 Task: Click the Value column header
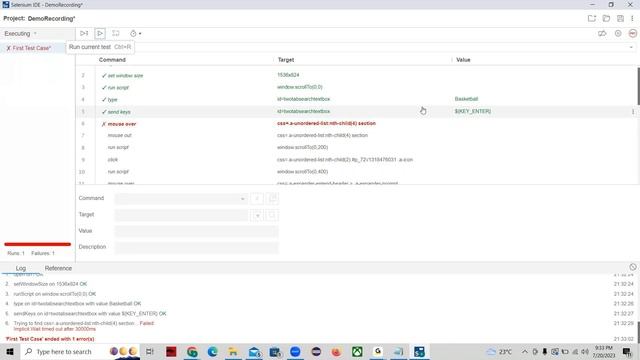463,60
